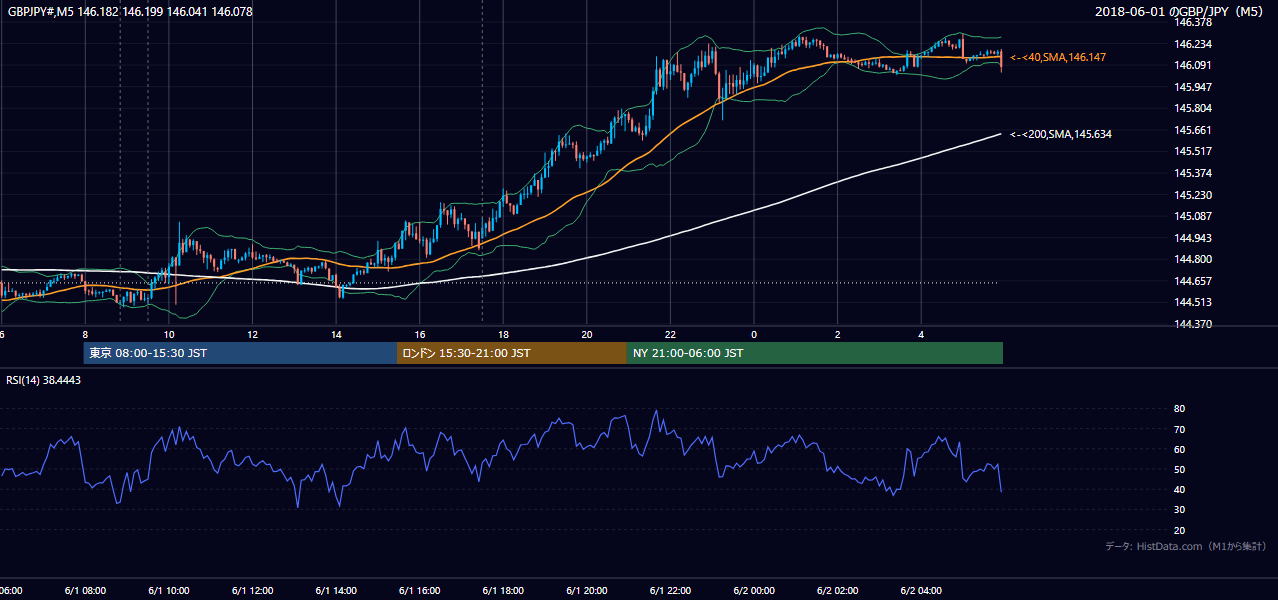Click the bottom time label 6/2 00:00
1278x600 pixels.
pos(754,591)
